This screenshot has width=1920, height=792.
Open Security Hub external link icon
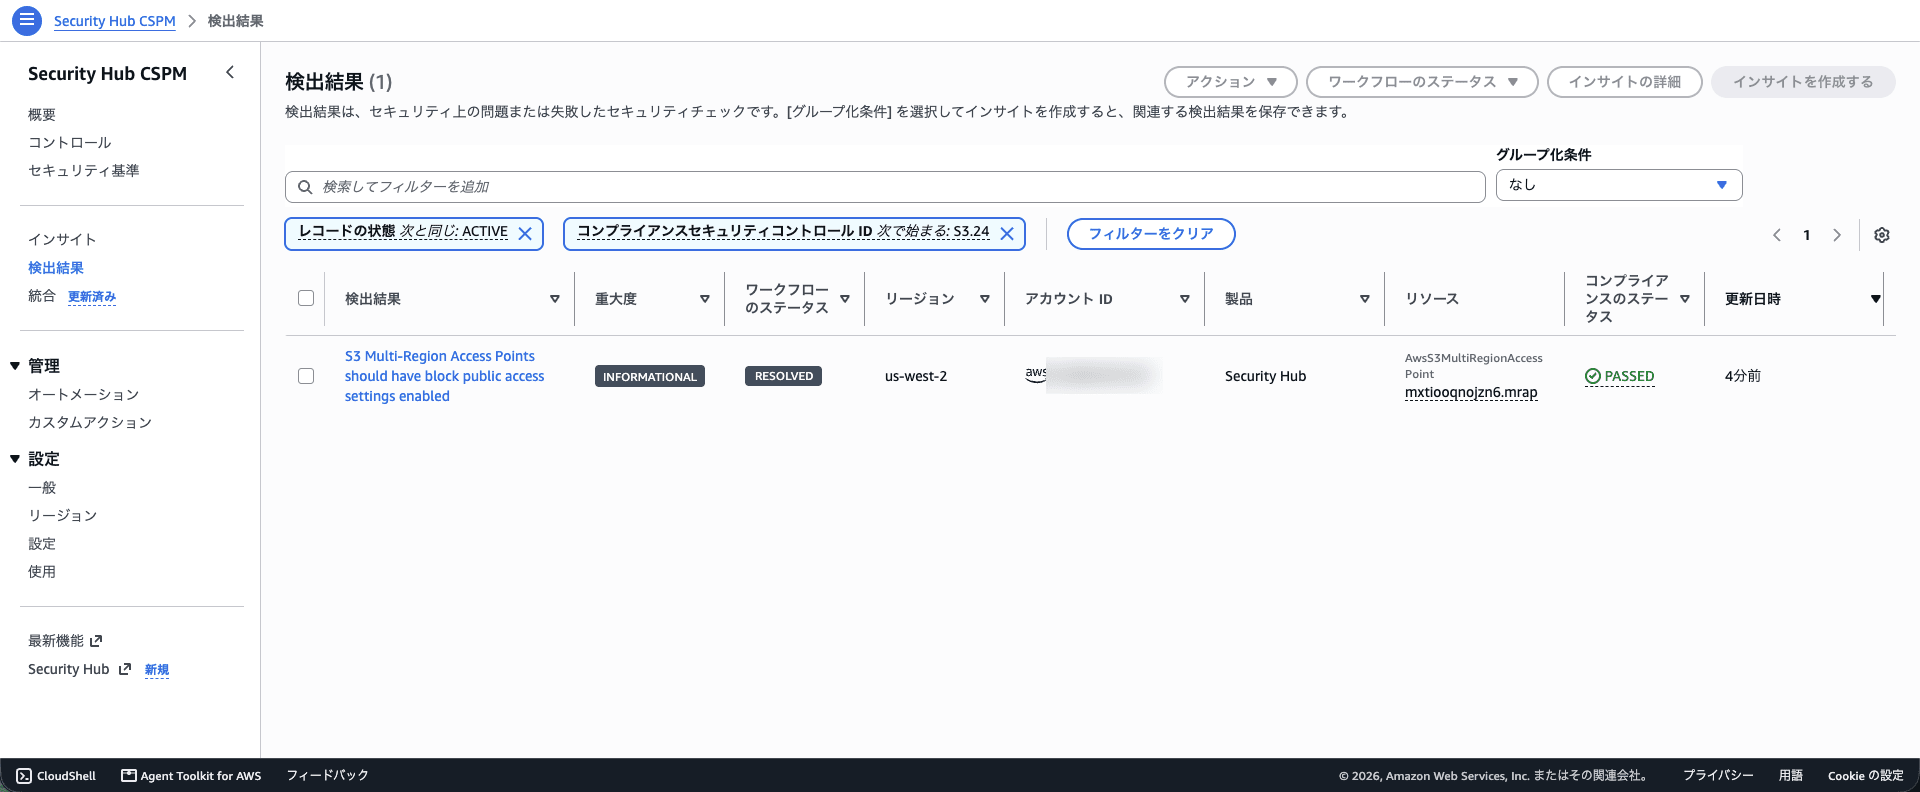point(125,669)
